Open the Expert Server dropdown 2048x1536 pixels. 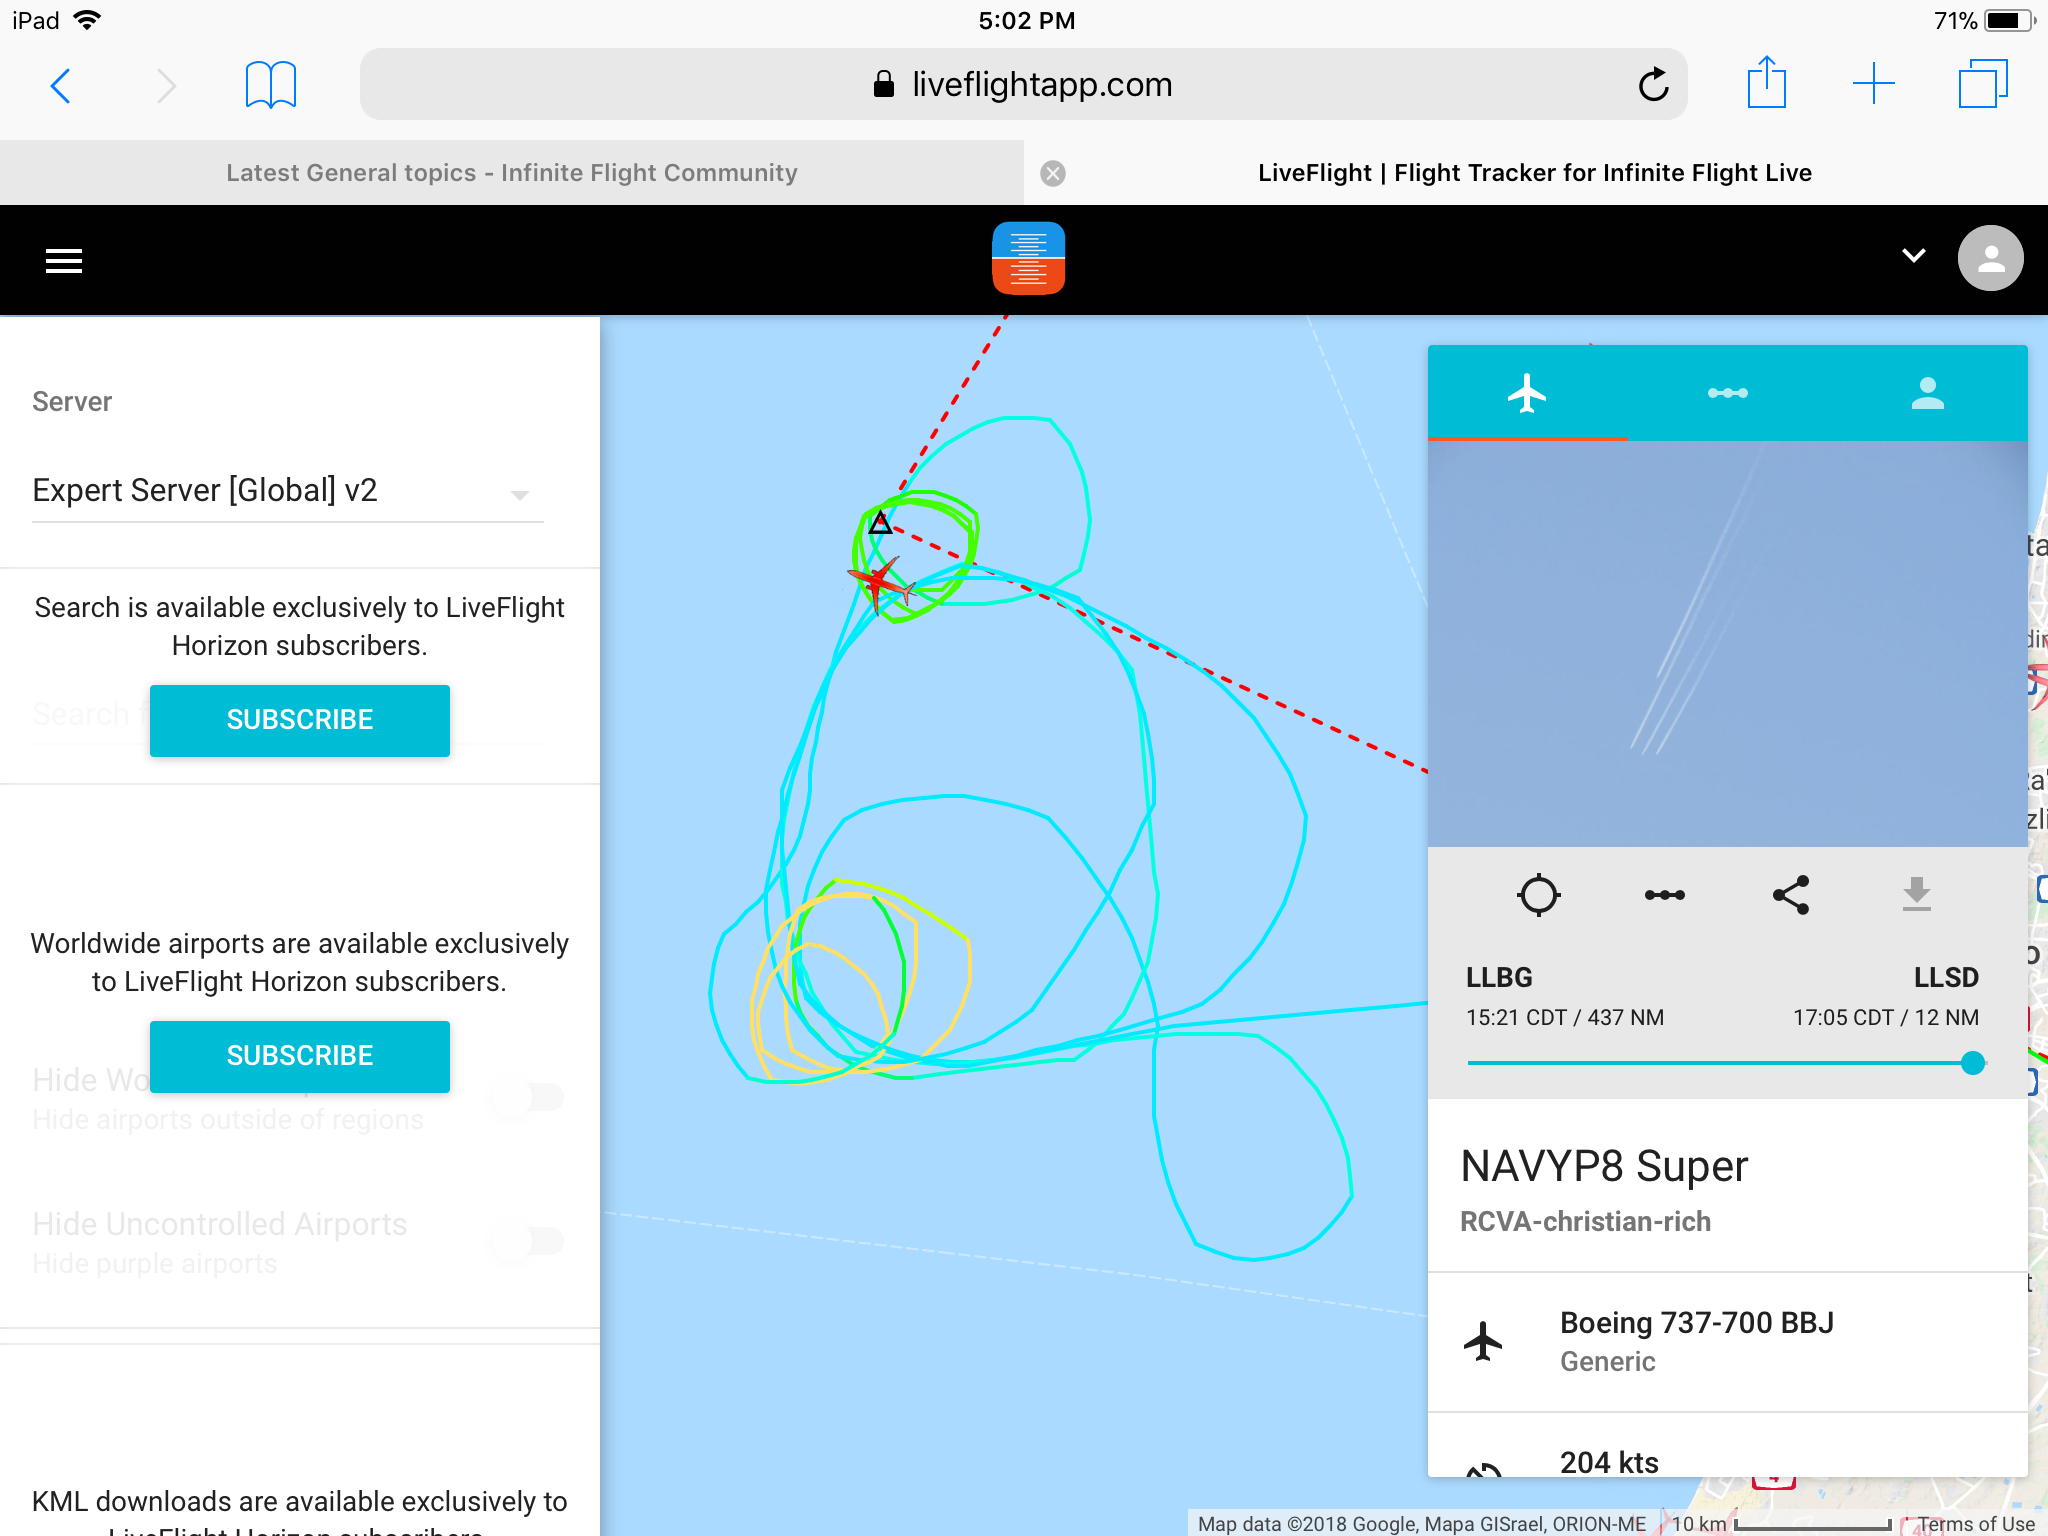click(x=288, y=491)
